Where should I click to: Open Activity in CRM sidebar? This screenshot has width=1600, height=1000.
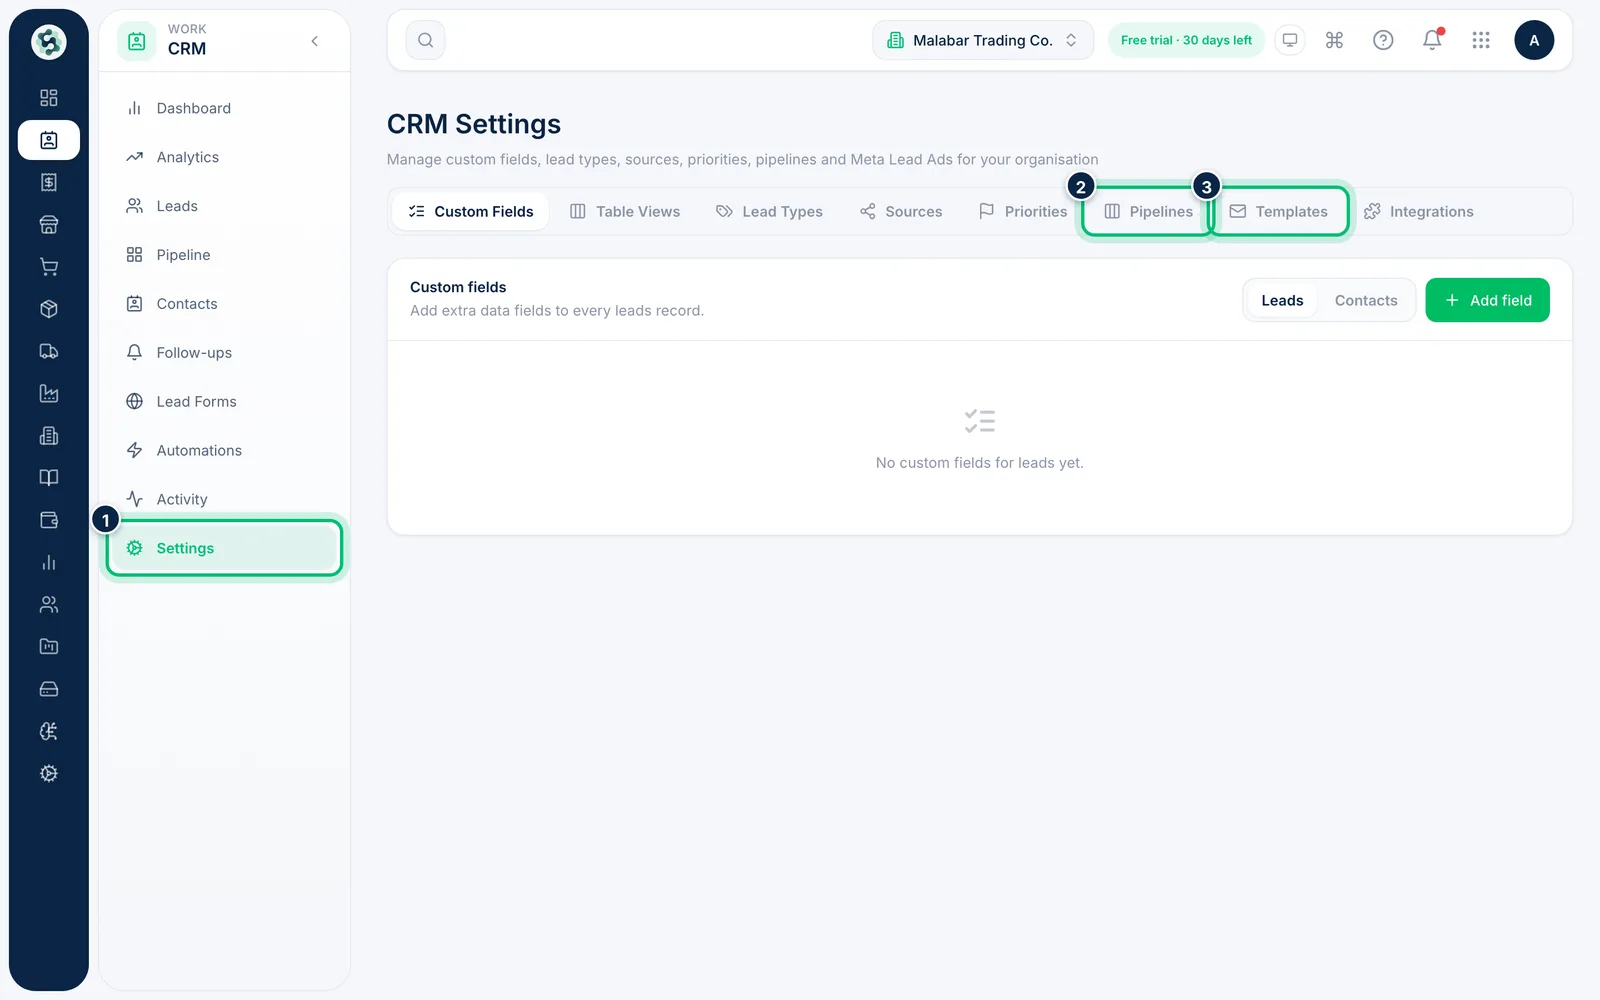tap(224, 500)
